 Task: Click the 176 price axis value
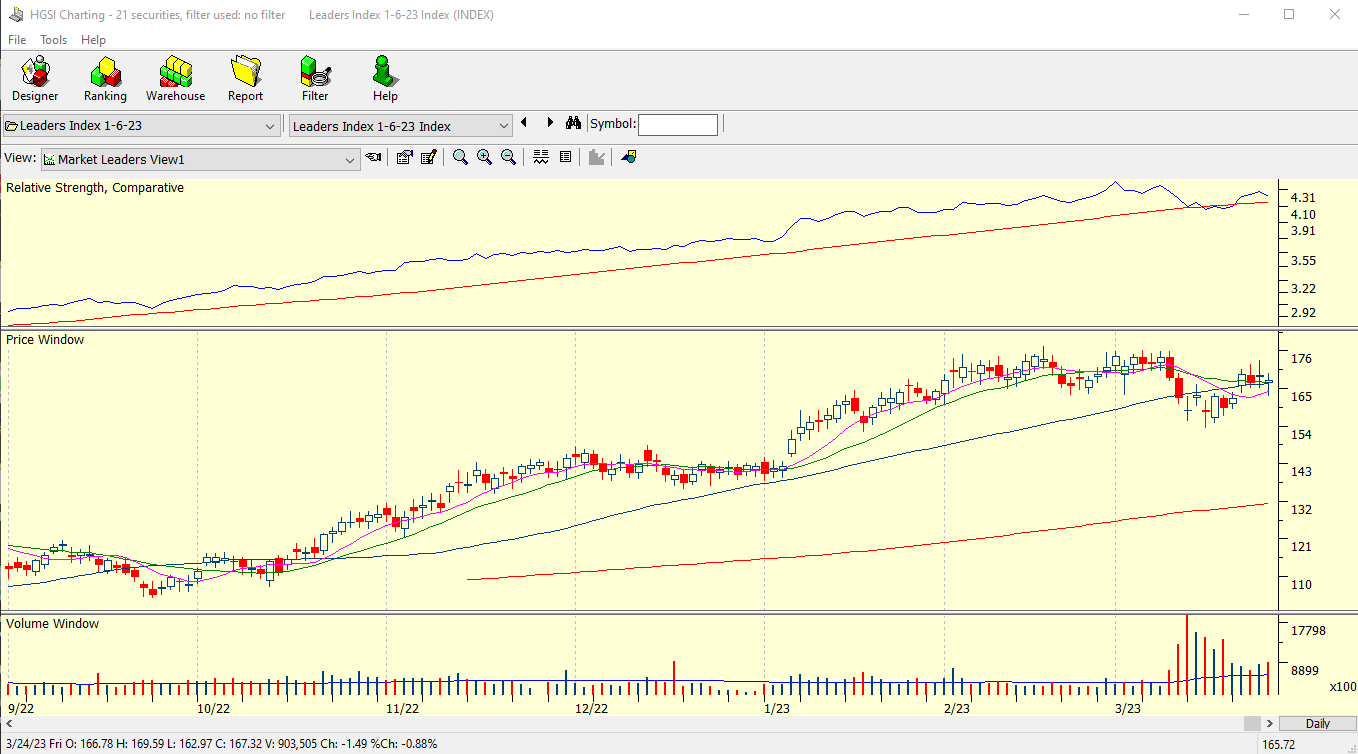pos(1301,359)
